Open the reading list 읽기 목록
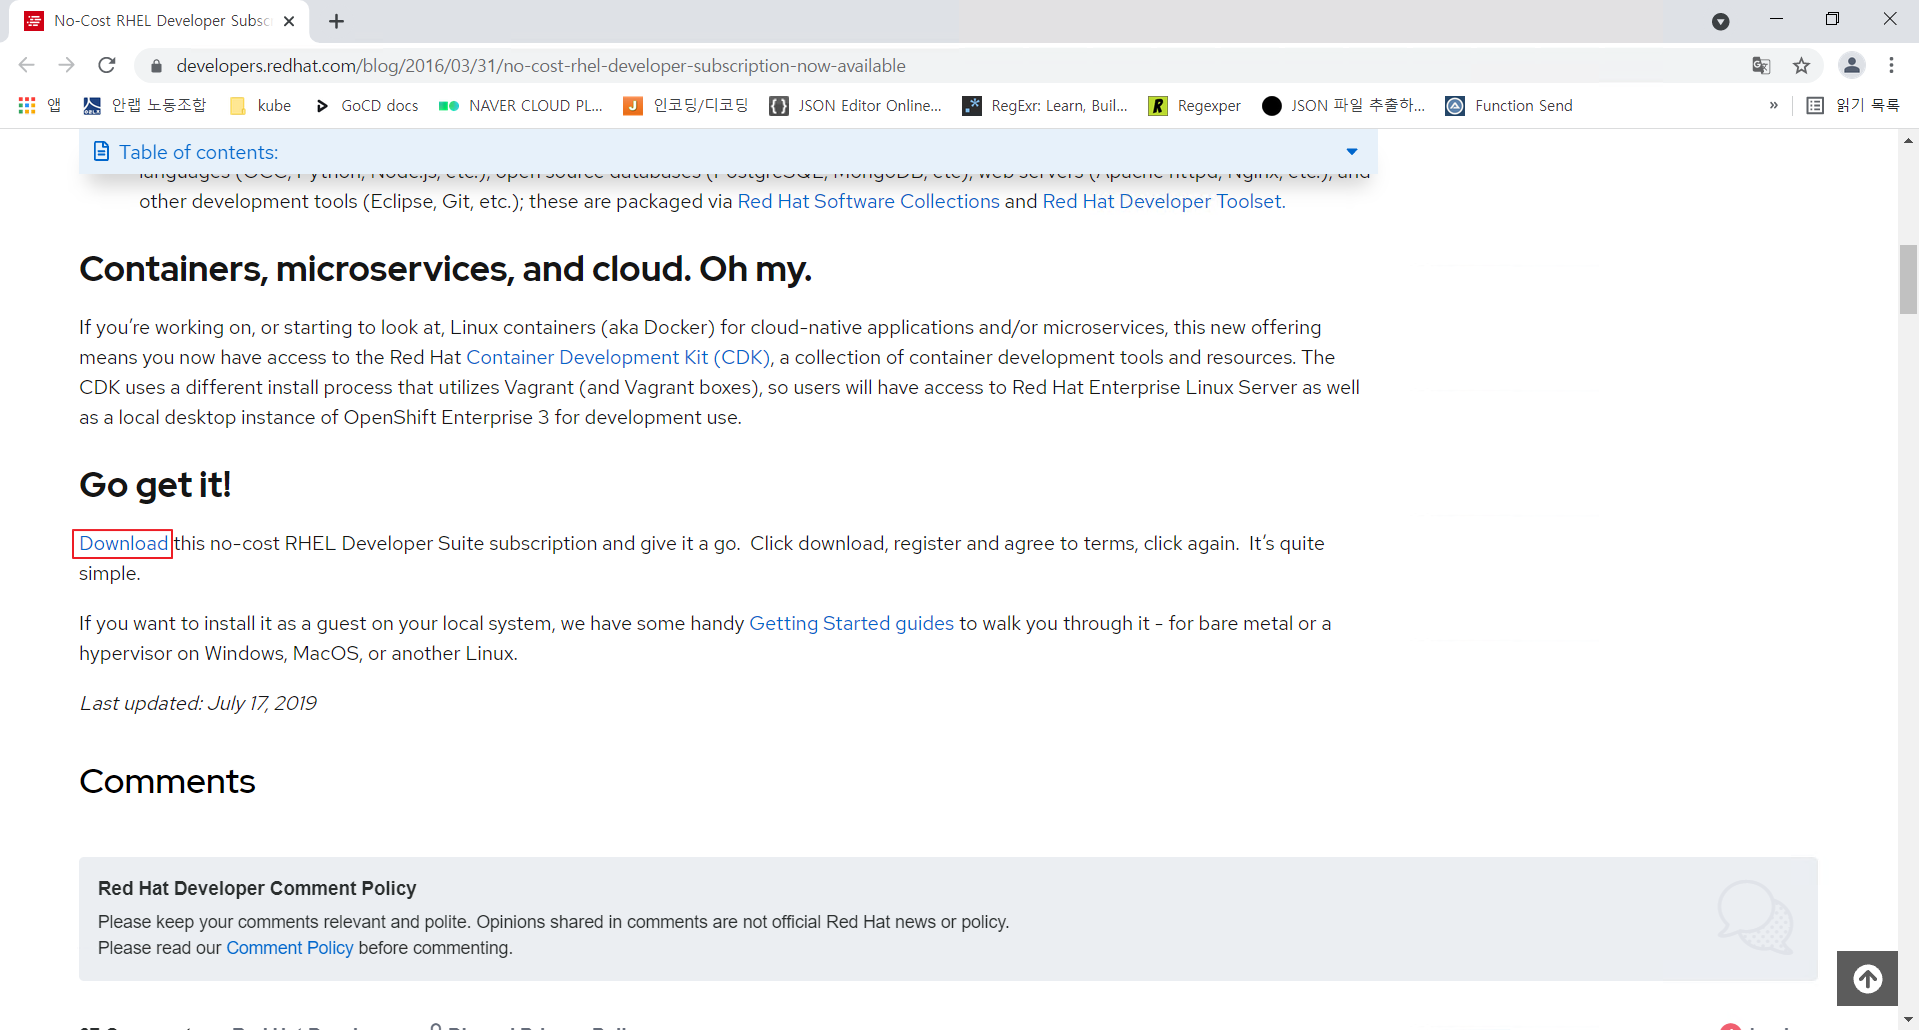Screen dimensions: 1919x1030 tap(1853, 105)
